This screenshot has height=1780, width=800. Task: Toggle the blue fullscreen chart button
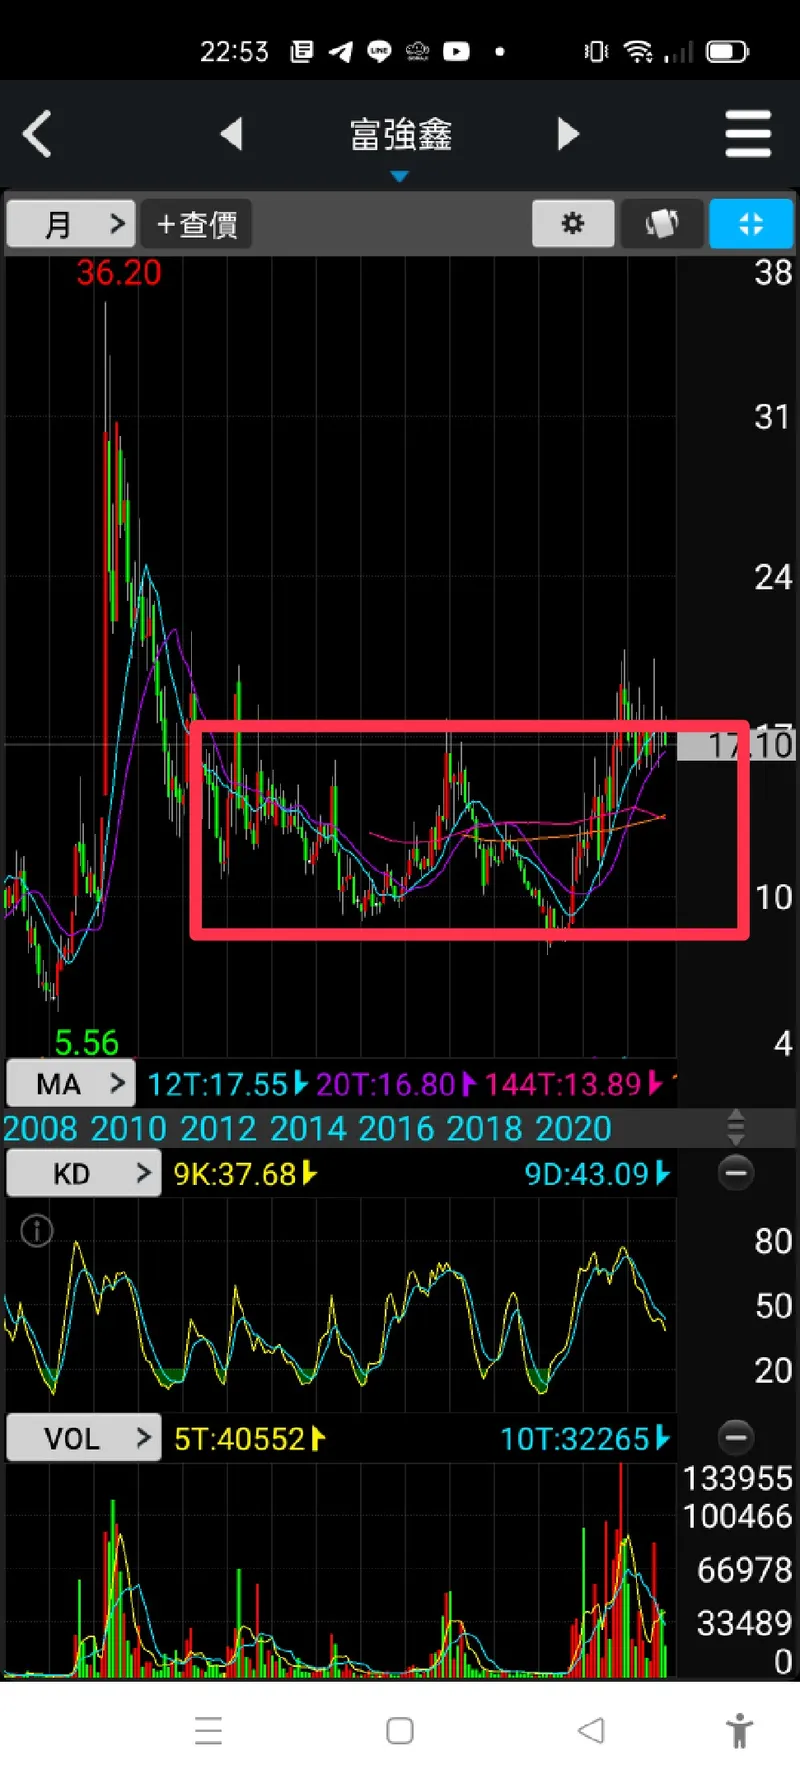751,223
